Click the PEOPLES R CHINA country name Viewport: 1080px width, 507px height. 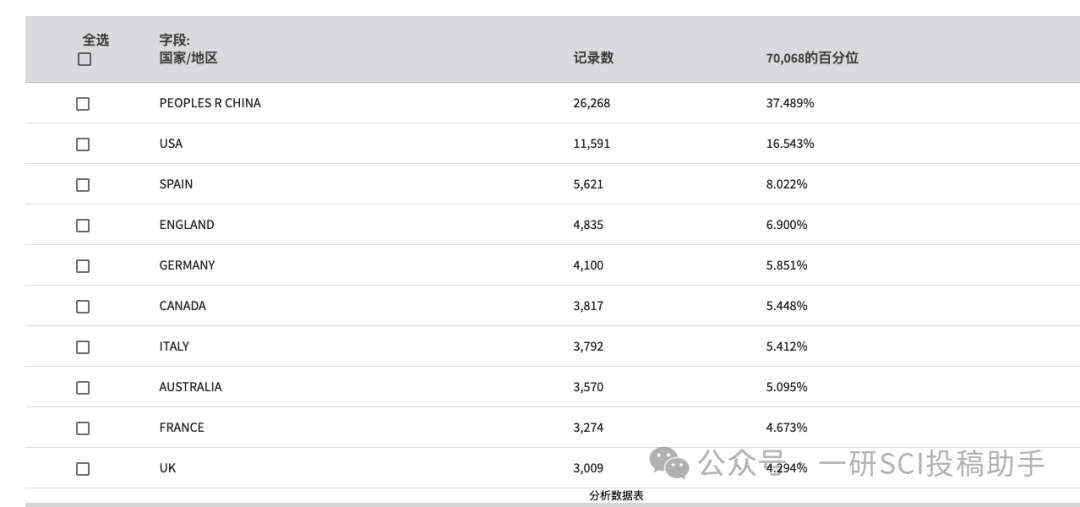(209, 103)
